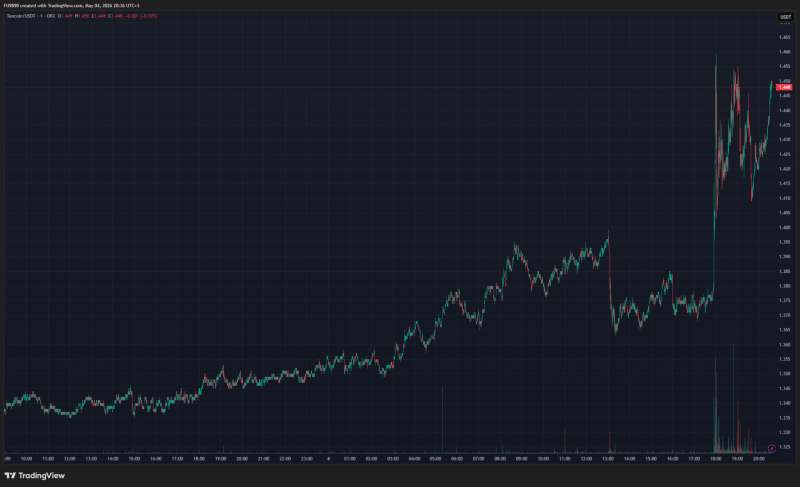Screen dimensions: 800x487
Task: Click the Toncoin/USDT symbol title in legend
Action: click(x=31, y=16)
